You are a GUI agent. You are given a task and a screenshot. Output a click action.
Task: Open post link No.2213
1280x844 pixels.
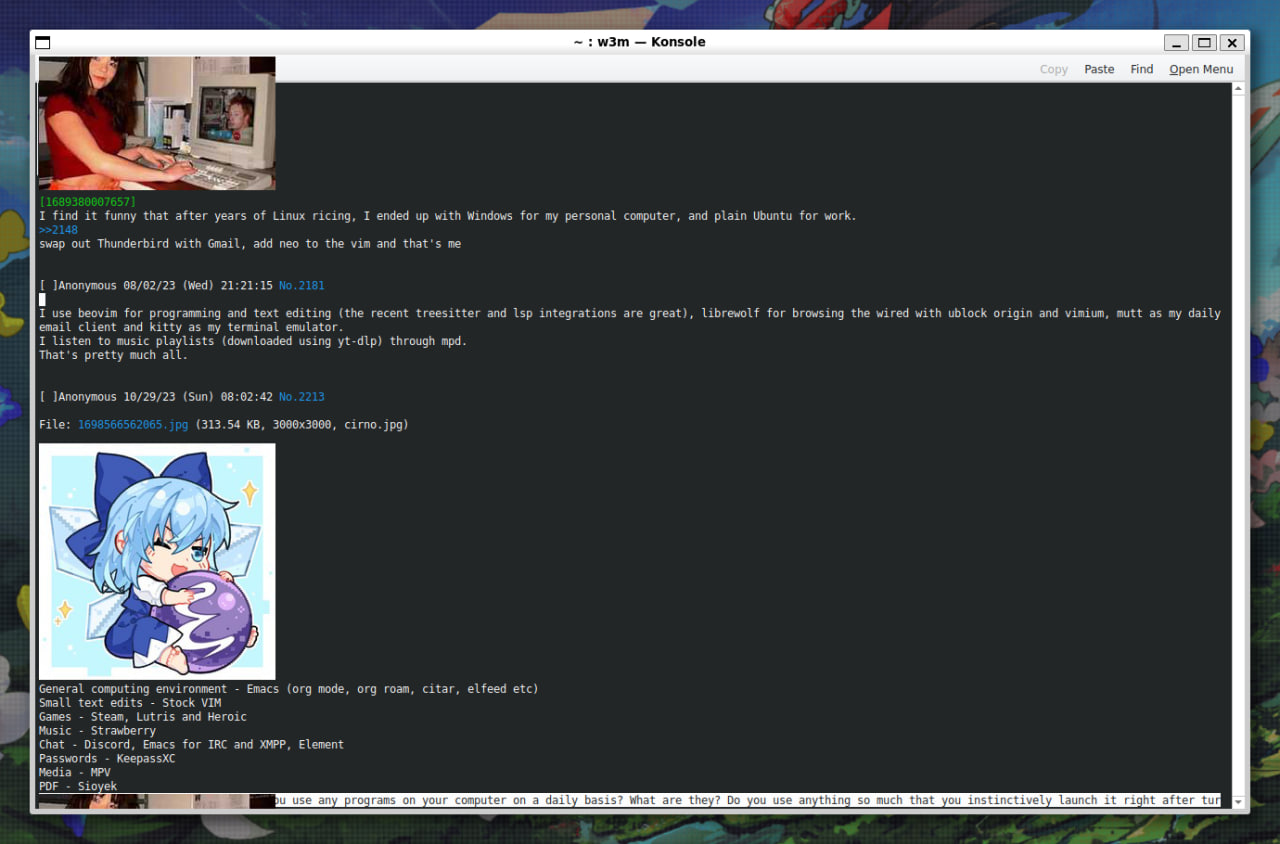301,397
